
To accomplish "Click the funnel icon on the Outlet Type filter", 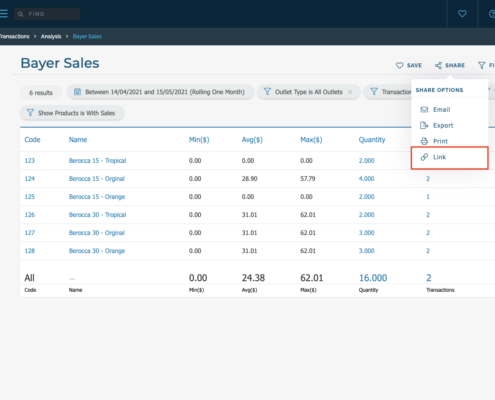I will [267, 92].
